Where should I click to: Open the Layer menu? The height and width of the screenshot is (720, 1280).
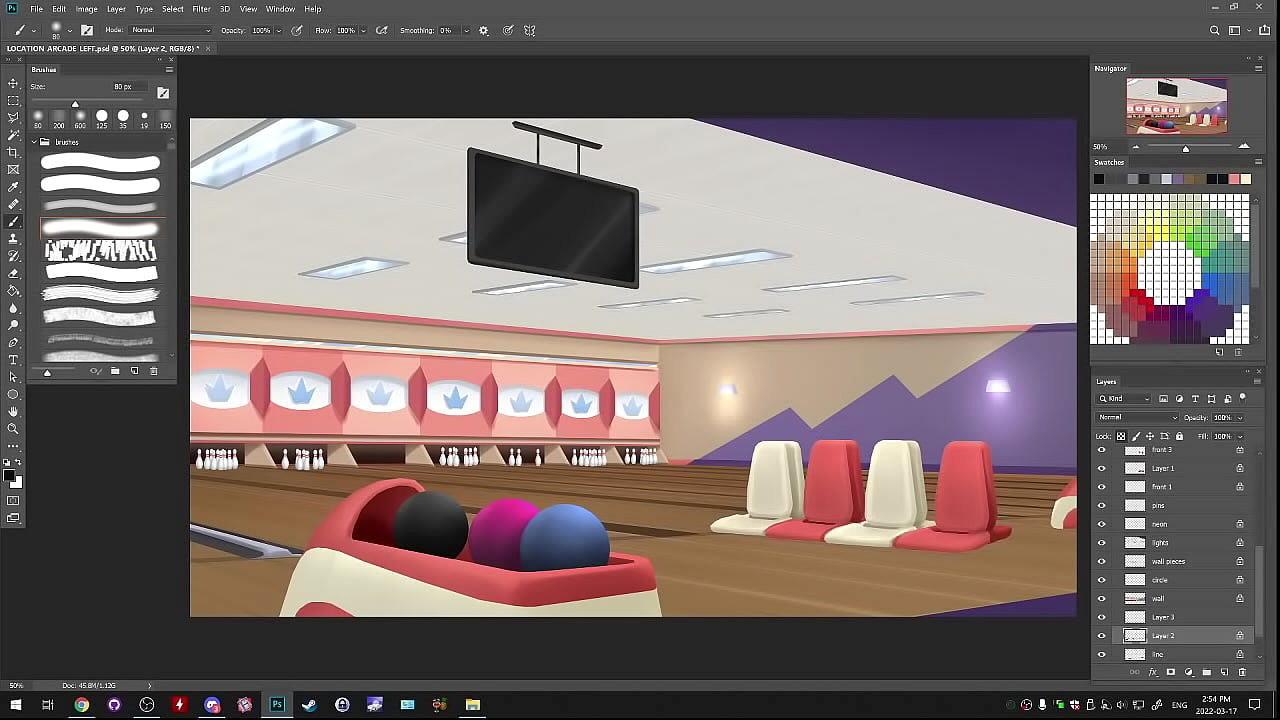pyautogui.click(x=116, y=9)
